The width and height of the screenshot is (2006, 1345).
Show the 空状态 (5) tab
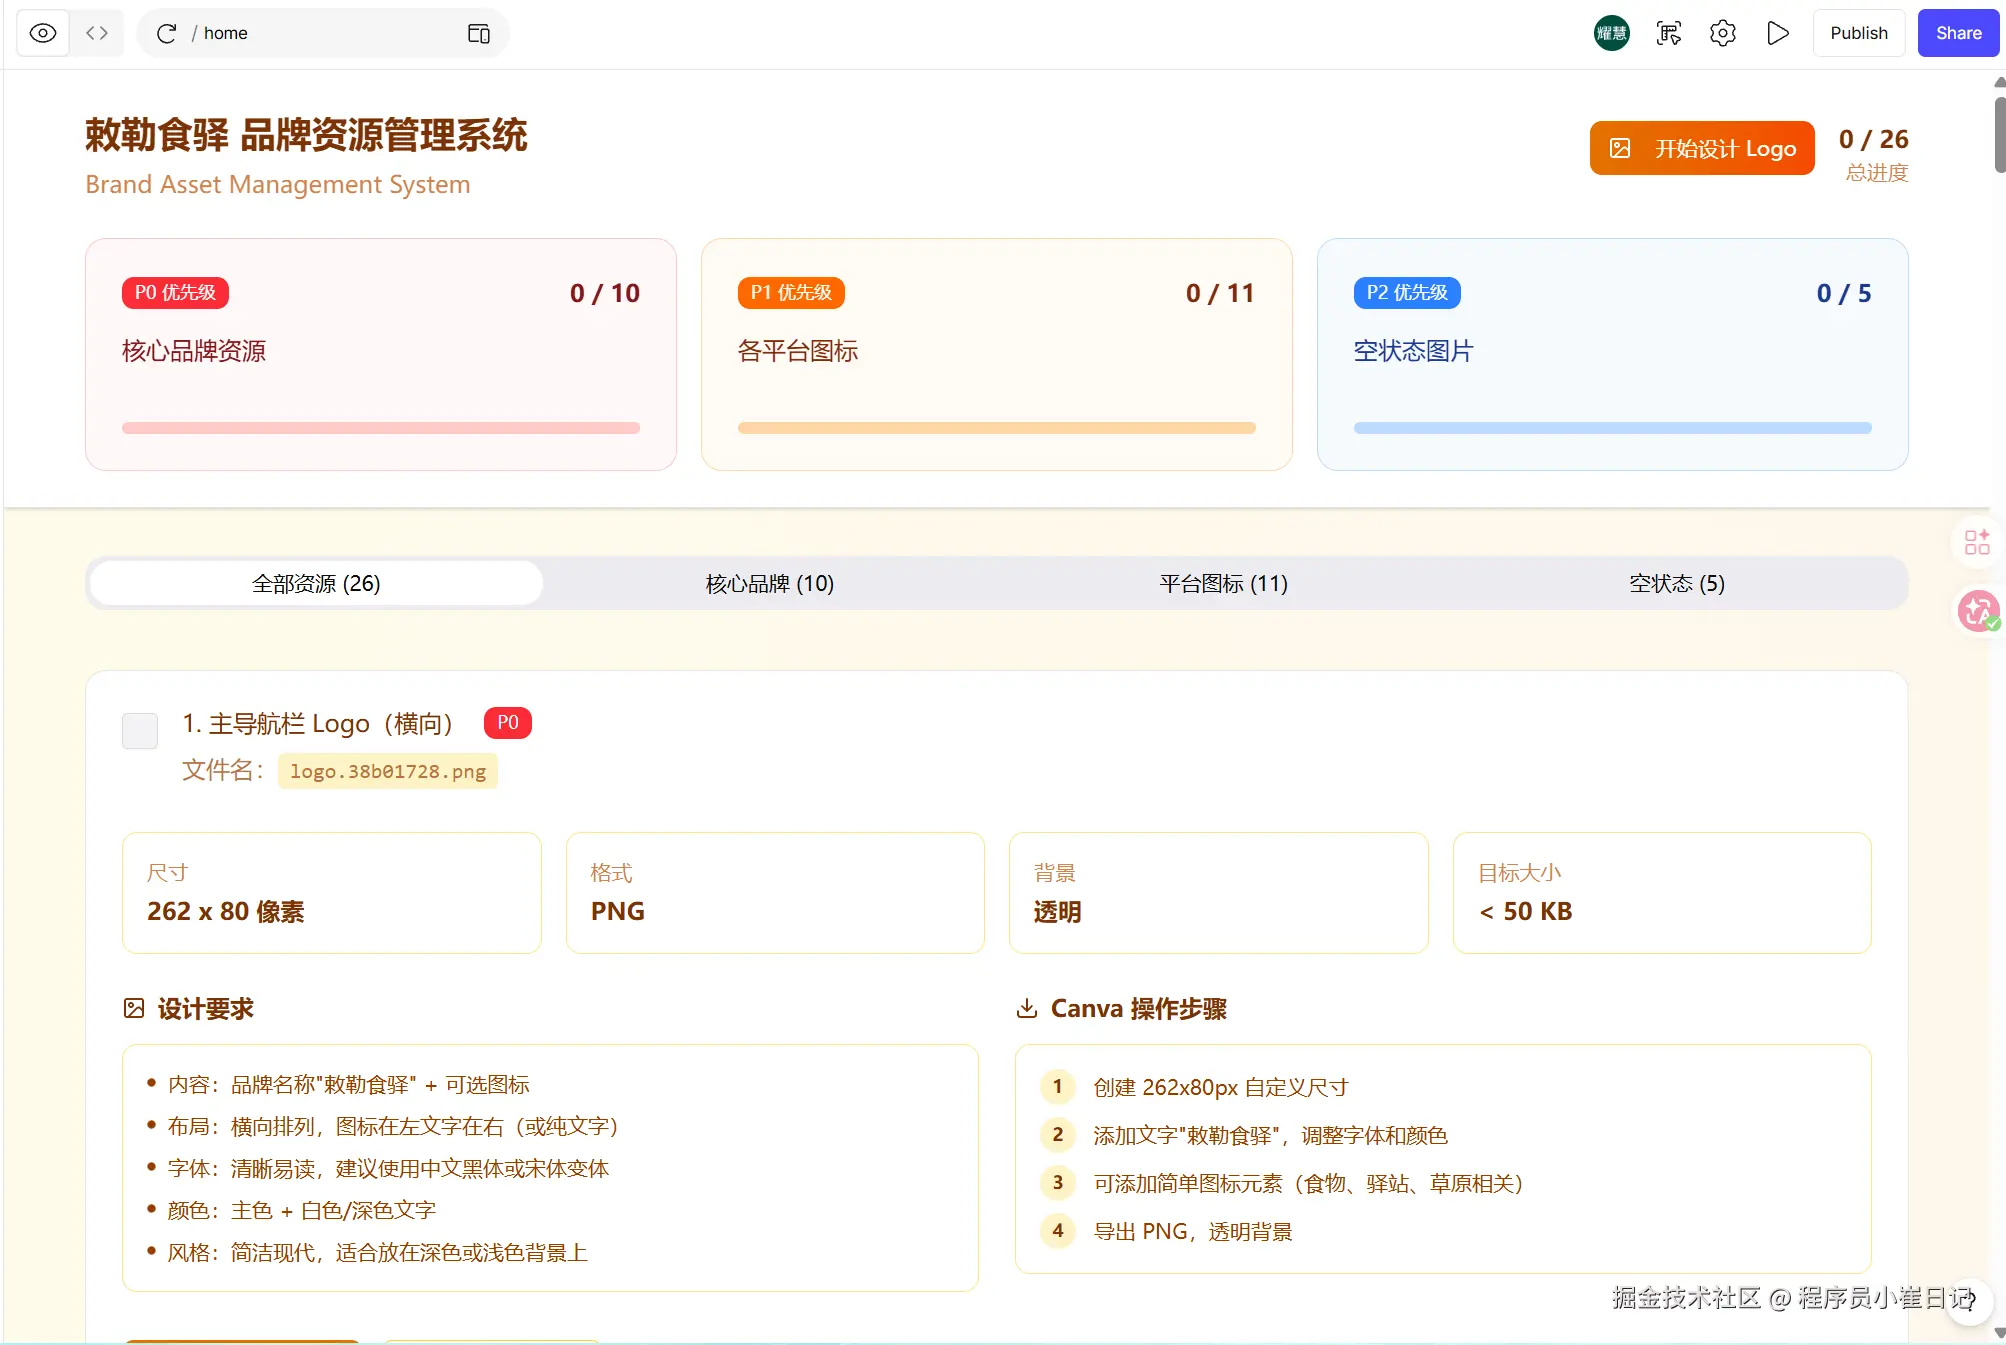[1677, 583]
